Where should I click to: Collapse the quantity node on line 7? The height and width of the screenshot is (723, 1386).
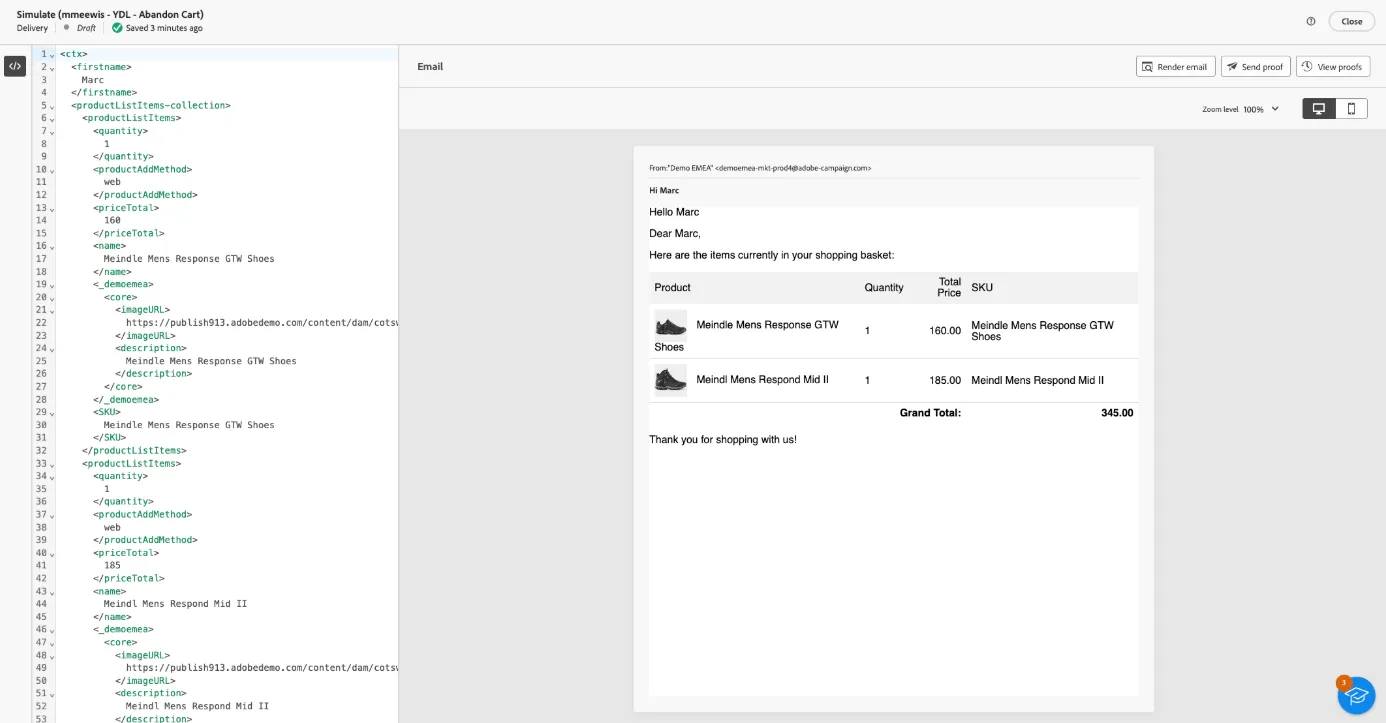51,131
